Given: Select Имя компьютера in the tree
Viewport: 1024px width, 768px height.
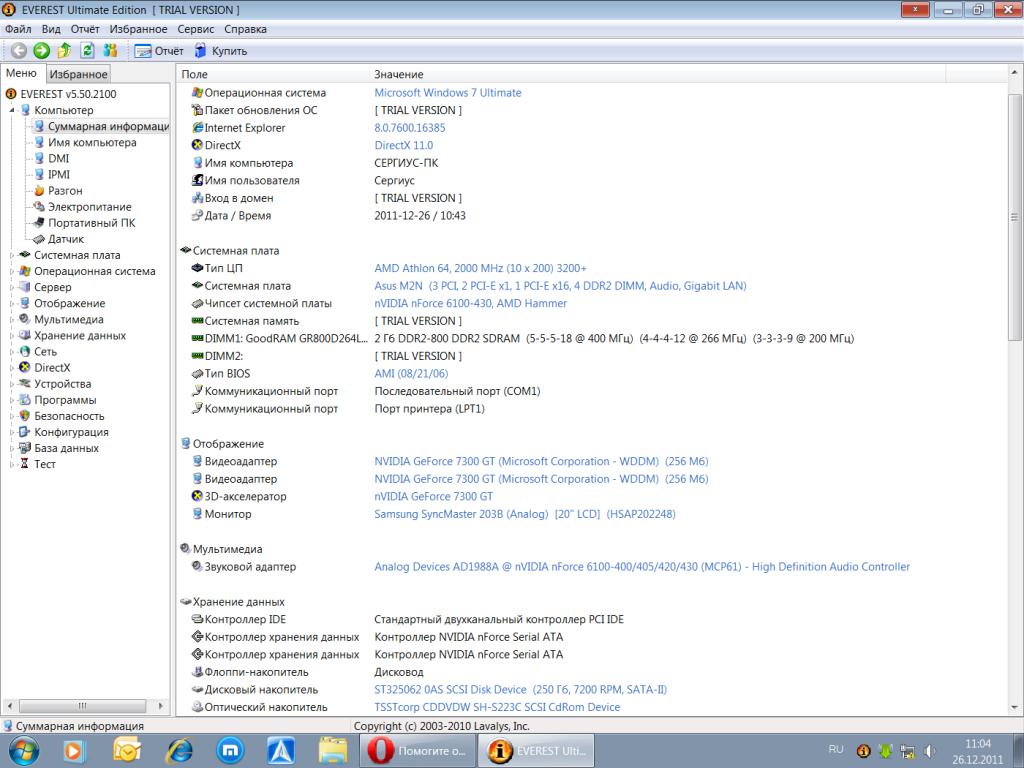Looking at the screenshot, I should 92,142.
